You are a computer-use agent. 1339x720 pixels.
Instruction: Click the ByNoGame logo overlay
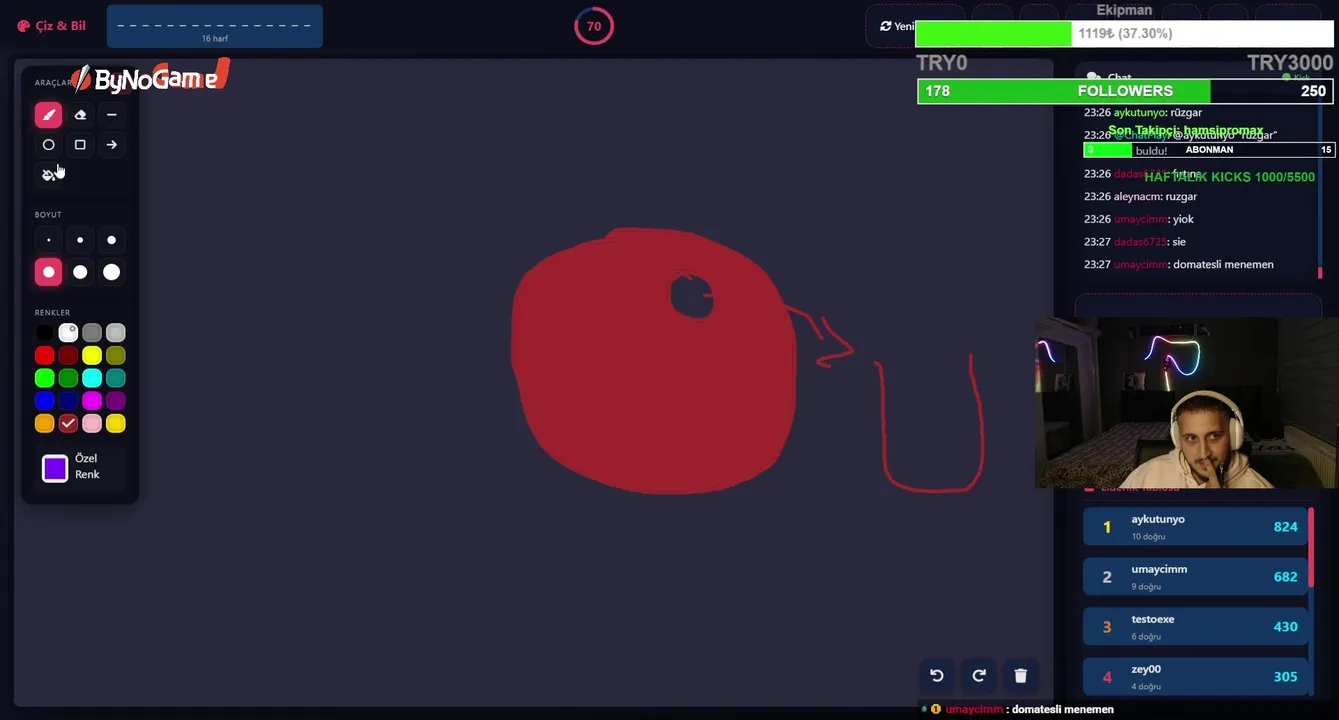(150, 78)
